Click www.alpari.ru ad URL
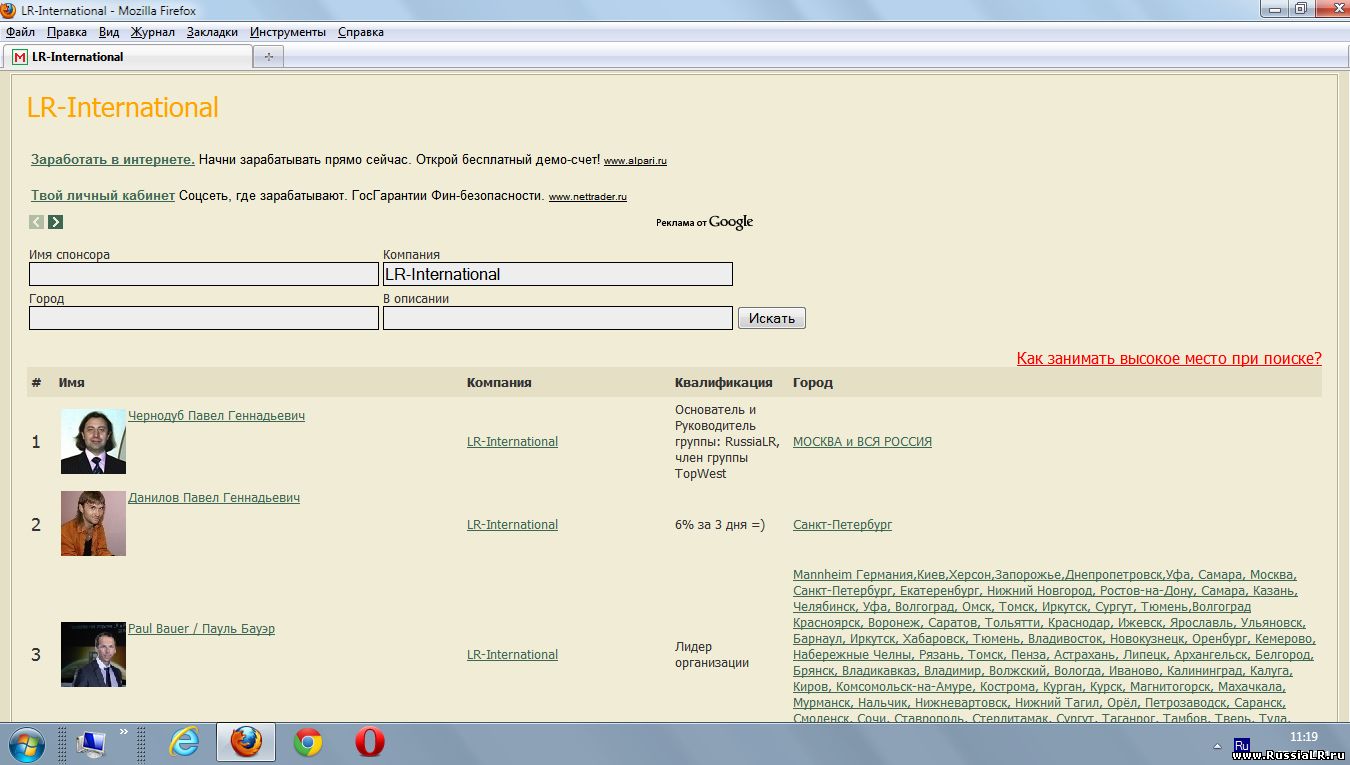 [635, 161]
